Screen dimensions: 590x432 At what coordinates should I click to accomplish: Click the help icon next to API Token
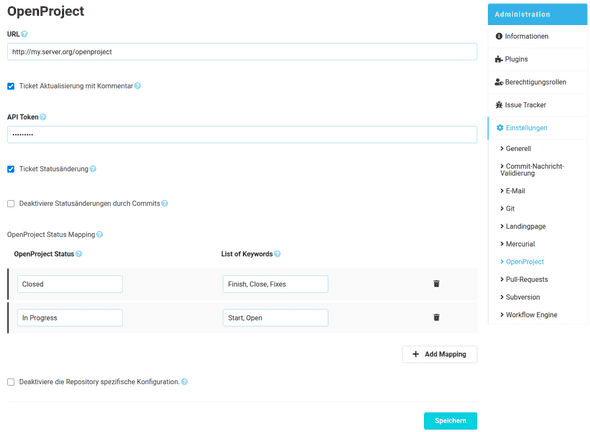click(x=43, y=117)
